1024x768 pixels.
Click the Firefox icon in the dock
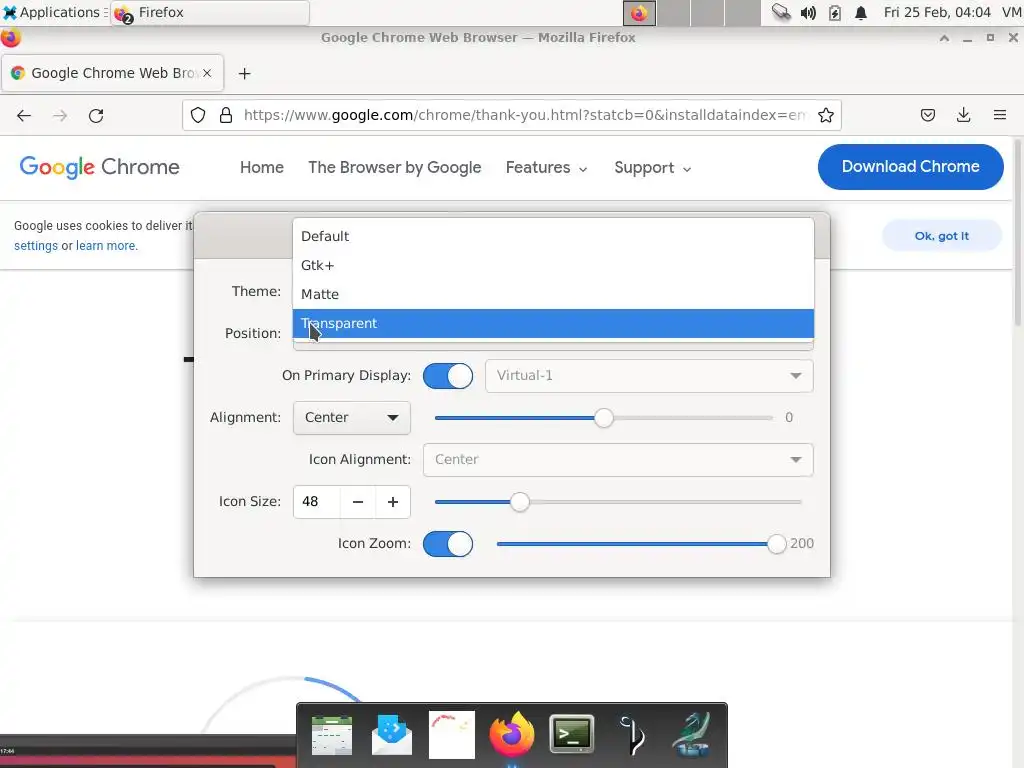coord(511,733)
